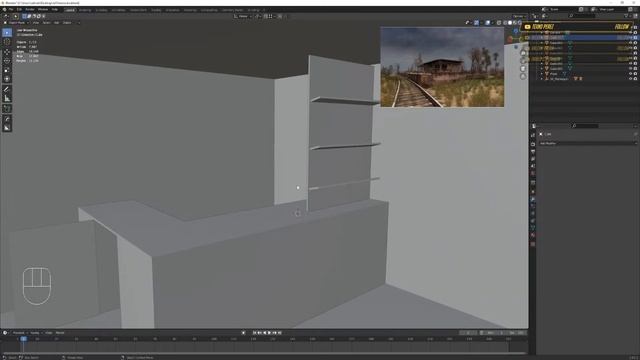Select the Scale tool
The image size is (640, 360).
pyautogui.click(x=7, y=70)
